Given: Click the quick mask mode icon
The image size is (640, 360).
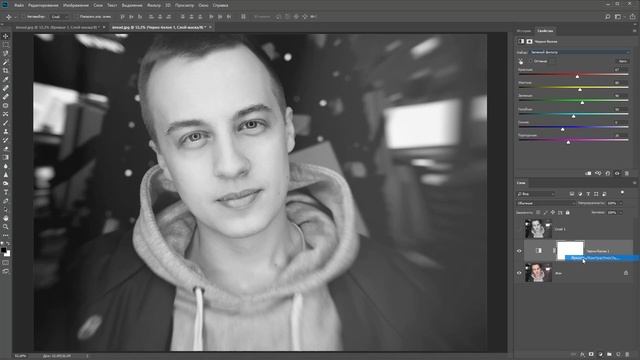Looking at the screenshot, I should 6,263.
